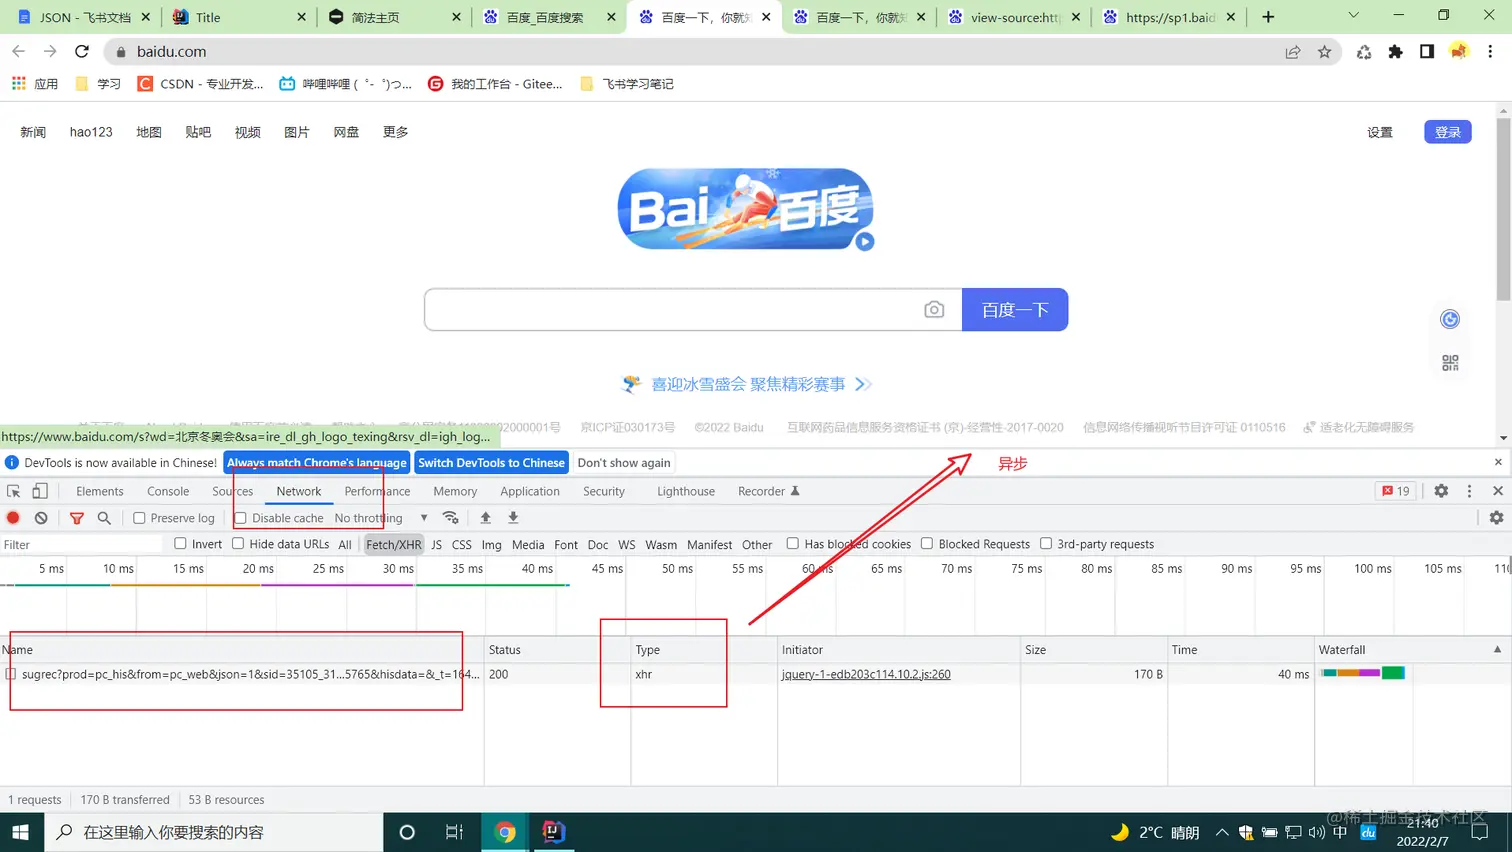Check the Blocked Requests checkbox
Image resolution: width=1512 pixels, height=852 pixels.
pos(927,543)
